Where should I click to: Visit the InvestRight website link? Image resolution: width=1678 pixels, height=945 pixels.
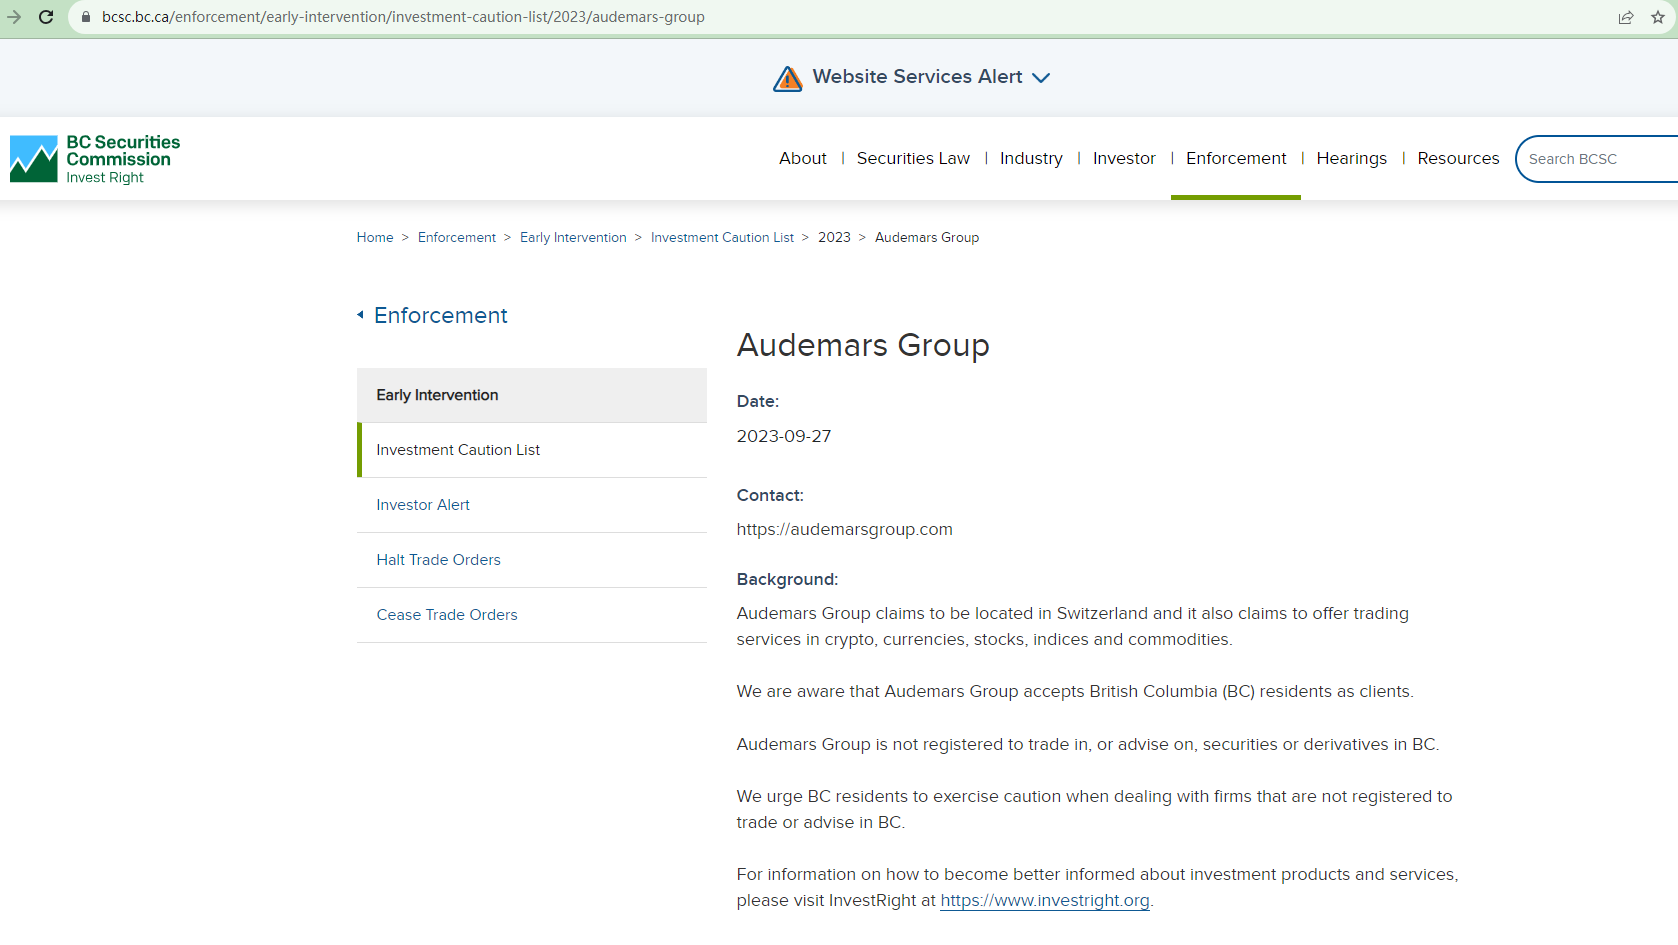pyautogui.click(x=1043, y=900)
